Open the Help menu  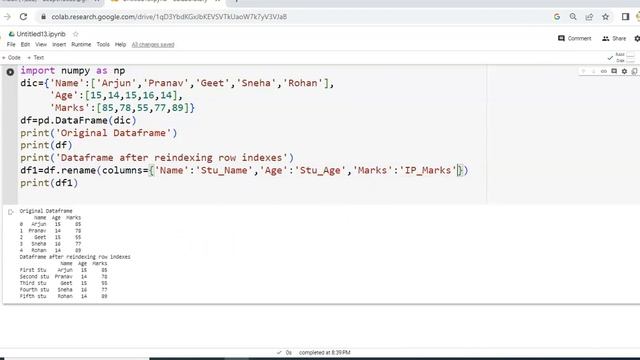(120, 44)
